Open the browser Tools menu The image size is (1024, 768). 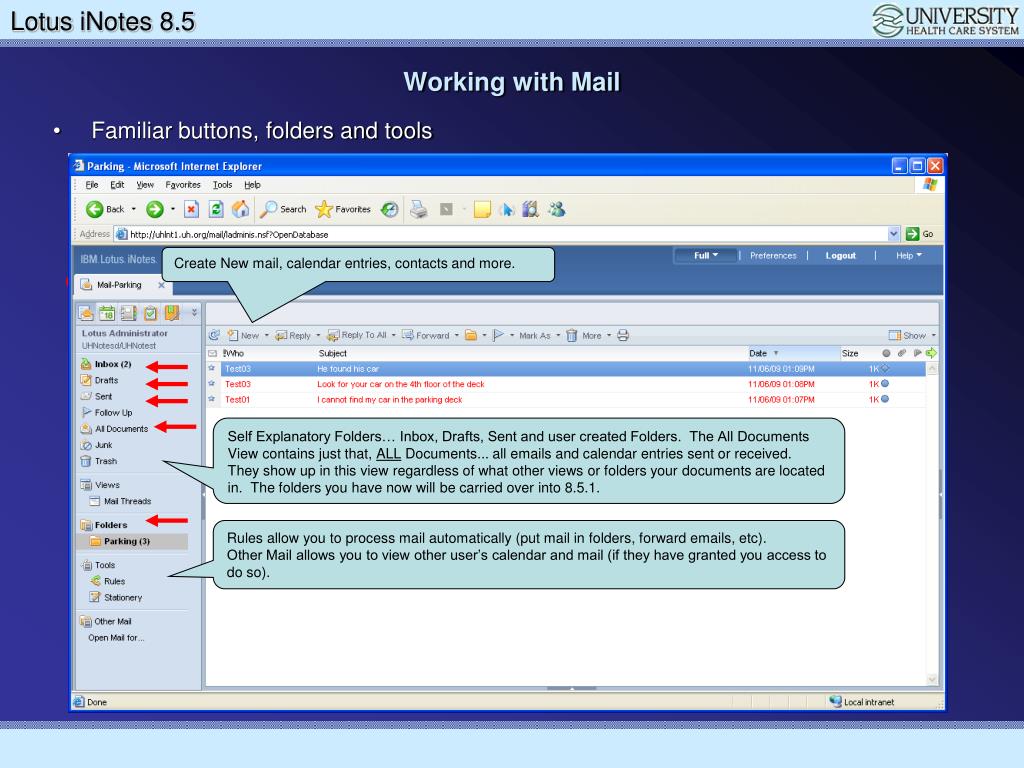point(223,185)
